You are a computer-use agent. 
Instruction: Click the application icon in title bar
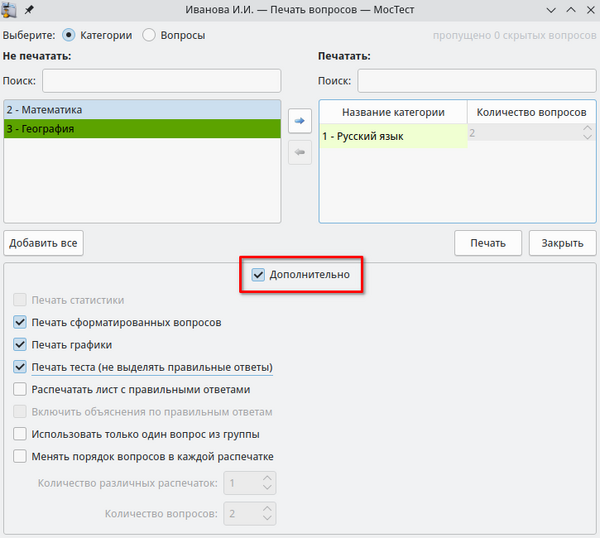[x=11, y=10]
